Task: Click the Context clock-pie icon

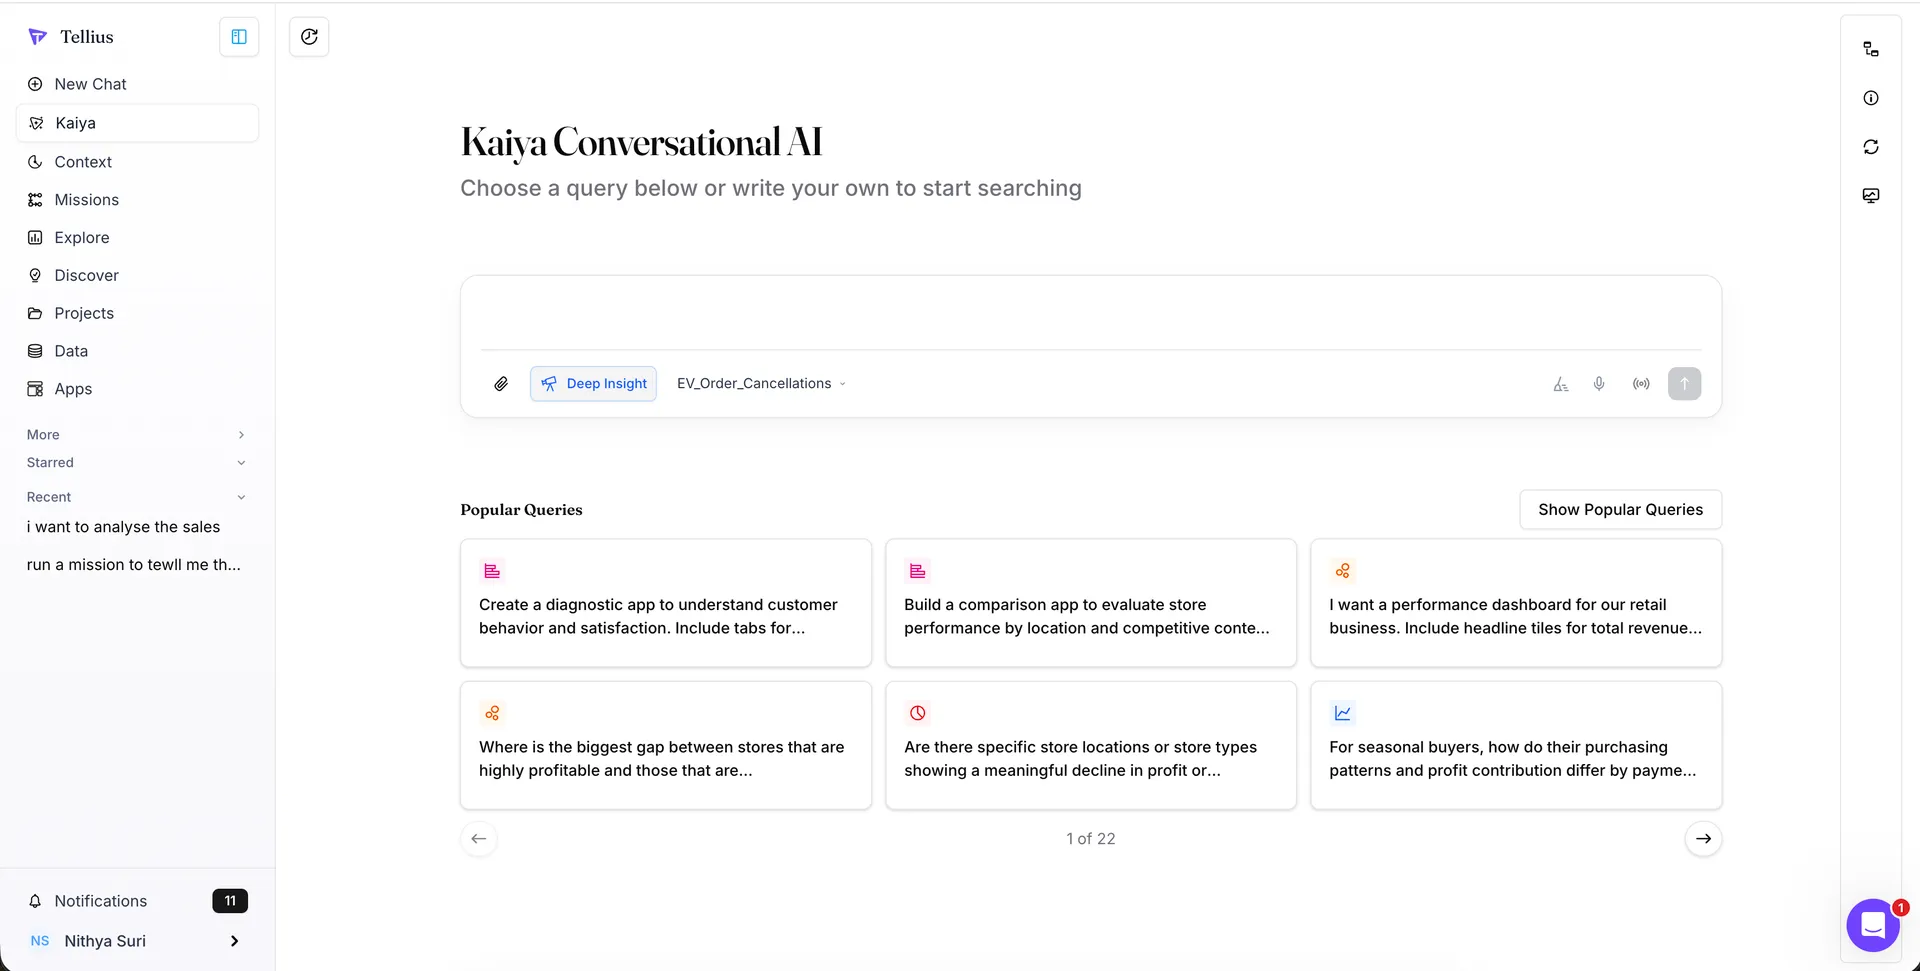Action: click(x=35, y=162)
